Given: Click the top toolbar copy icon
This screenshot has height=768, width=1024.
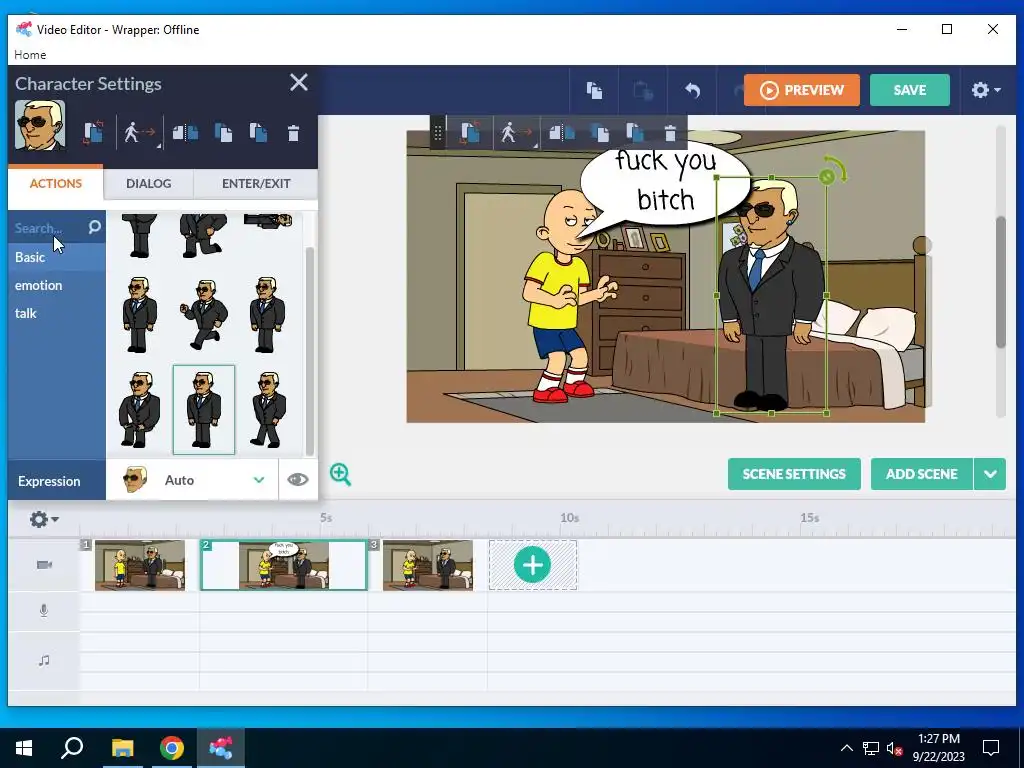Looking at the screenshot, I should (594, 90).
